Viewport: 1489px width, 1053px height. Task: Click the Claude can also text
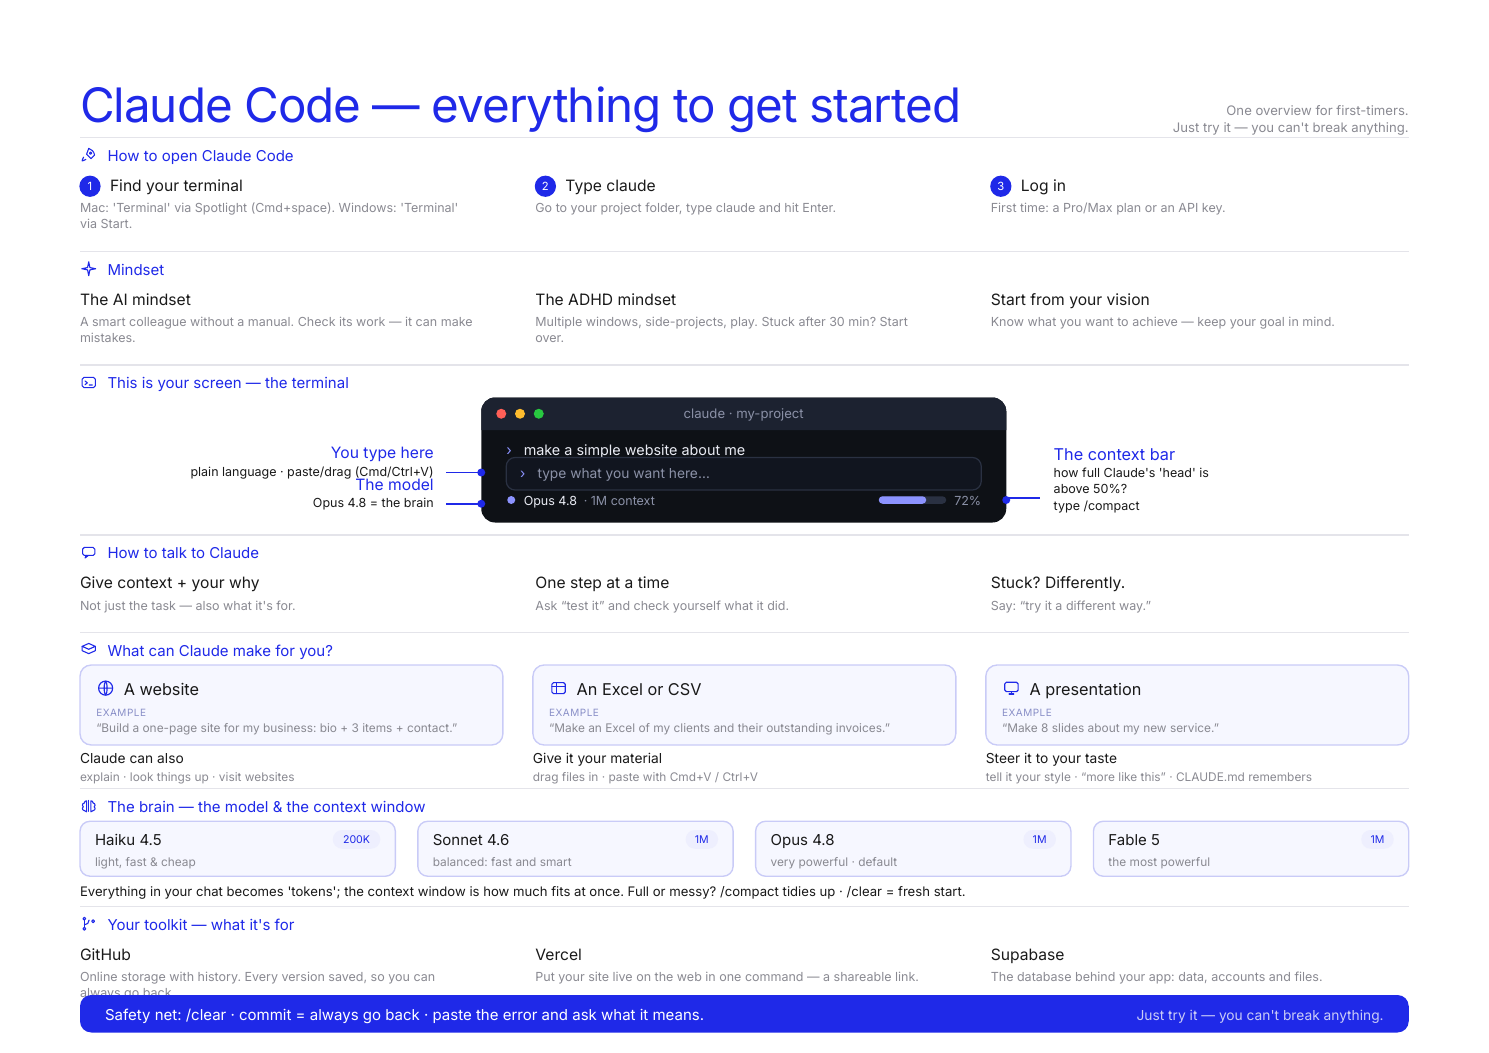tap(132, 759)
